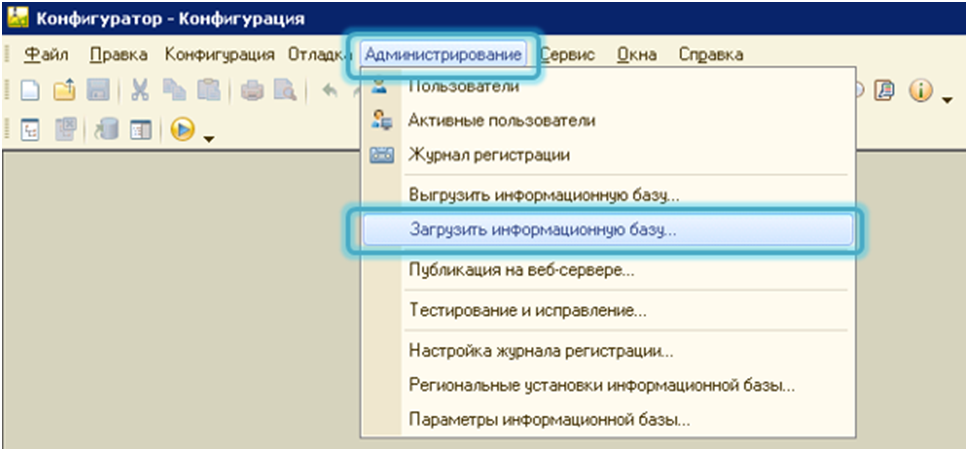Open Настройка журнала регистрации...
The image size is (968, 451).
click(x=607, y=352)
